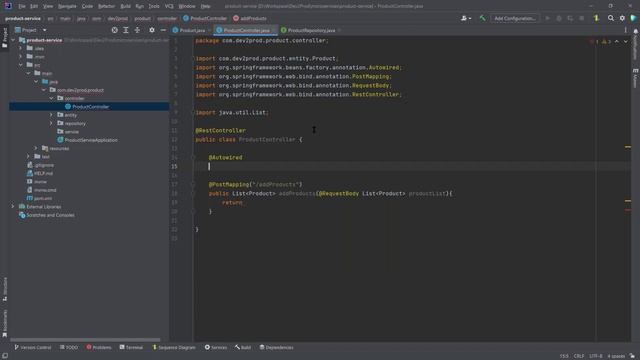Click the Debug bug icon in toolbar
This screenshot has width=640, height=360.
559,18
